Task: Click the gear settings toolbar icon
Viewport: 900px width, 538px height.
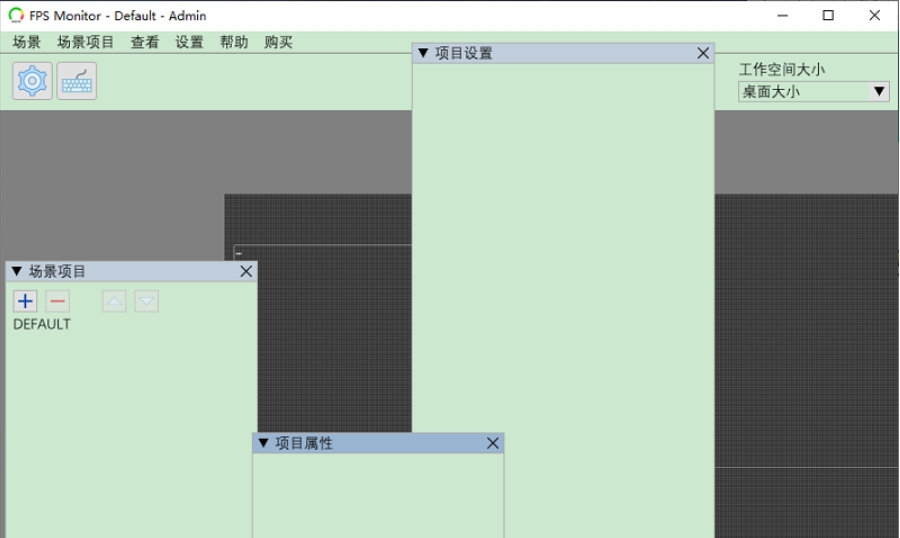Action: 32,81
